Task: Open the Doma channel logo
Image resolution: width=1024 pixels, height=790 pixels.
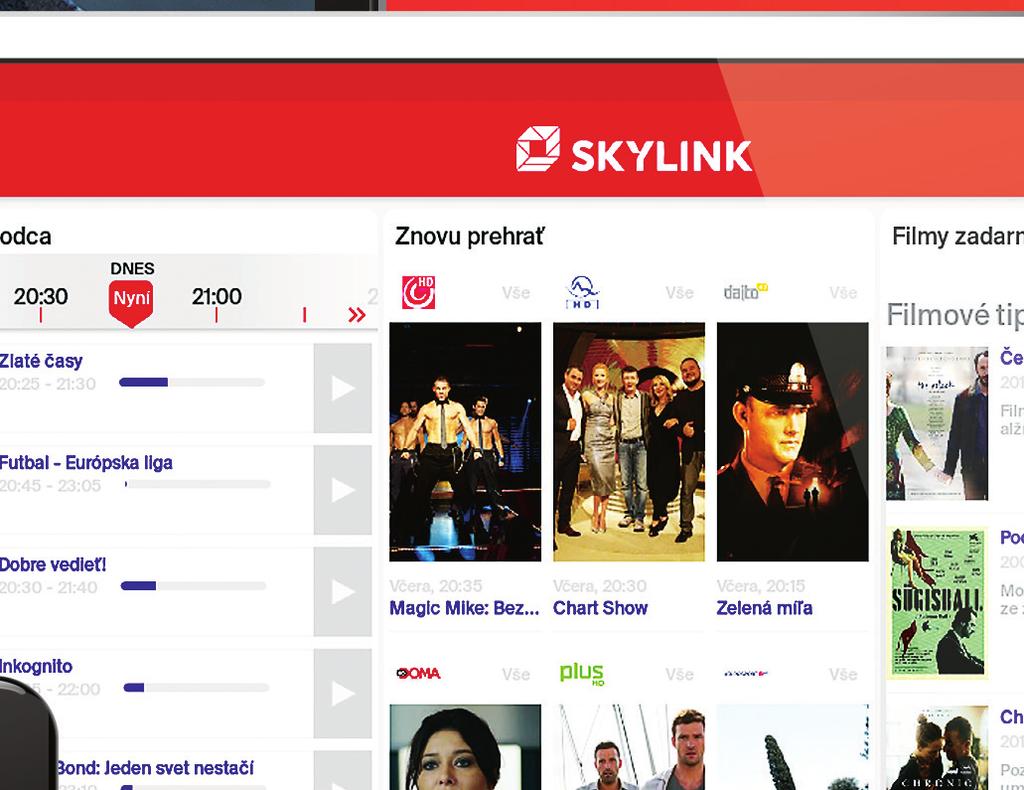Action: [x=418, y=673]
